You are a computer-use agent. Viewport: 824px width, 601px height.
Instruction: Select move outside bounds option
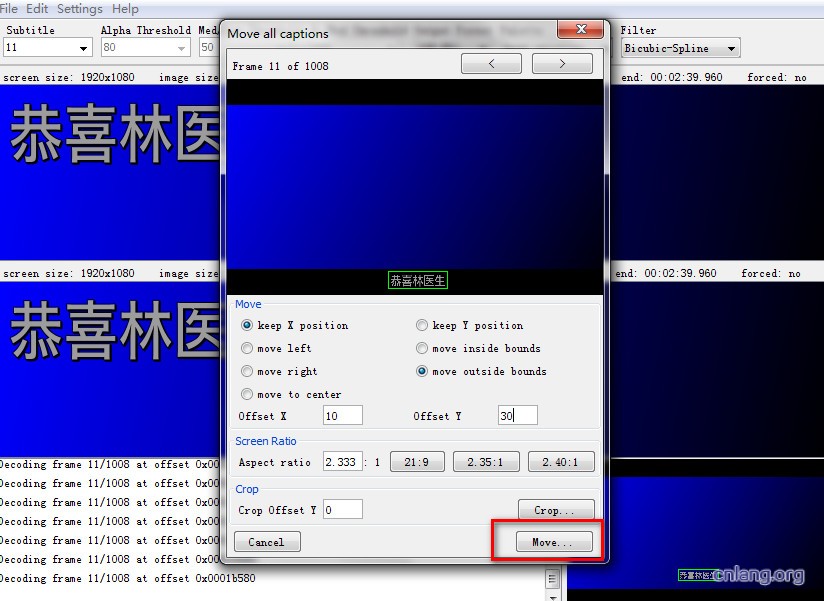click(422, 371)
